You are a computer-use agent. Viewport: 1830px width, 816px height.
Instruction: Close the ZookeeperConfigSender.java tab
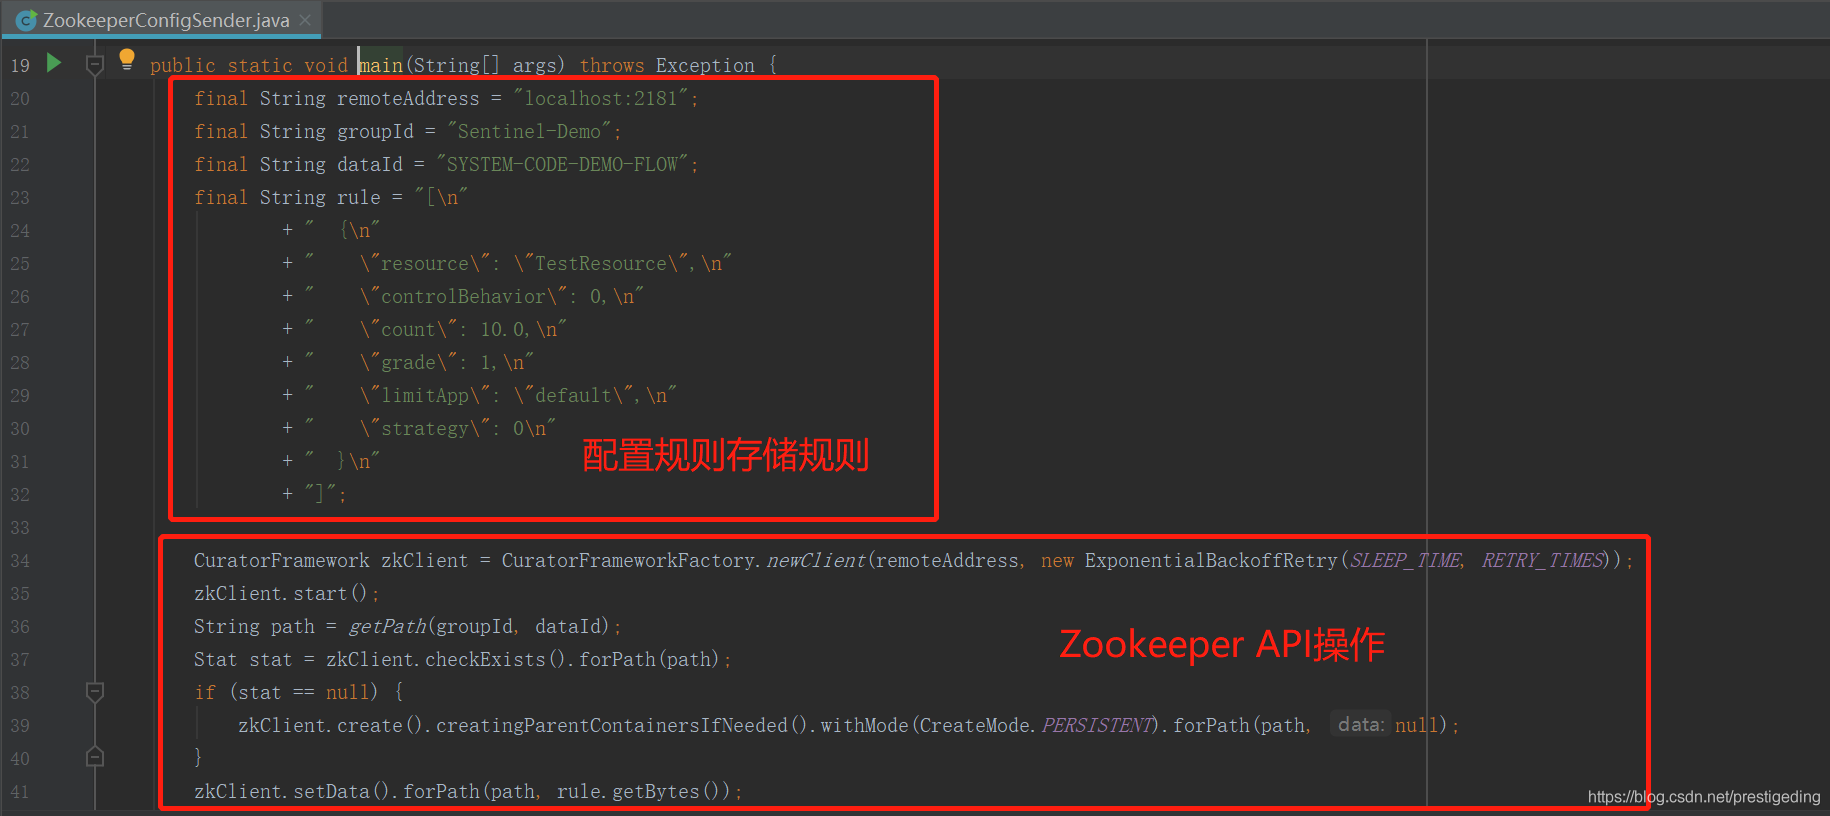pos(305,20)
